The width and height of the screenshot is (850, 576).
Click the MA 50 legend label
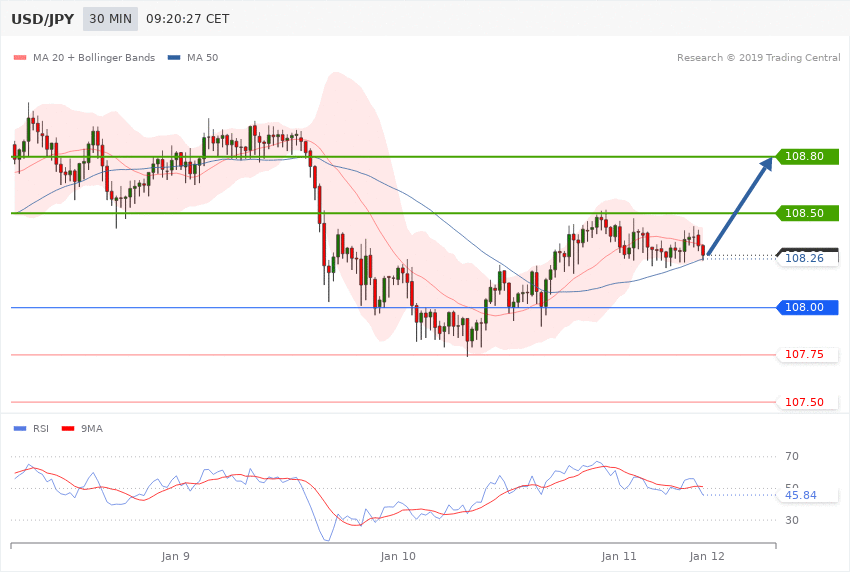coord(202,57)
